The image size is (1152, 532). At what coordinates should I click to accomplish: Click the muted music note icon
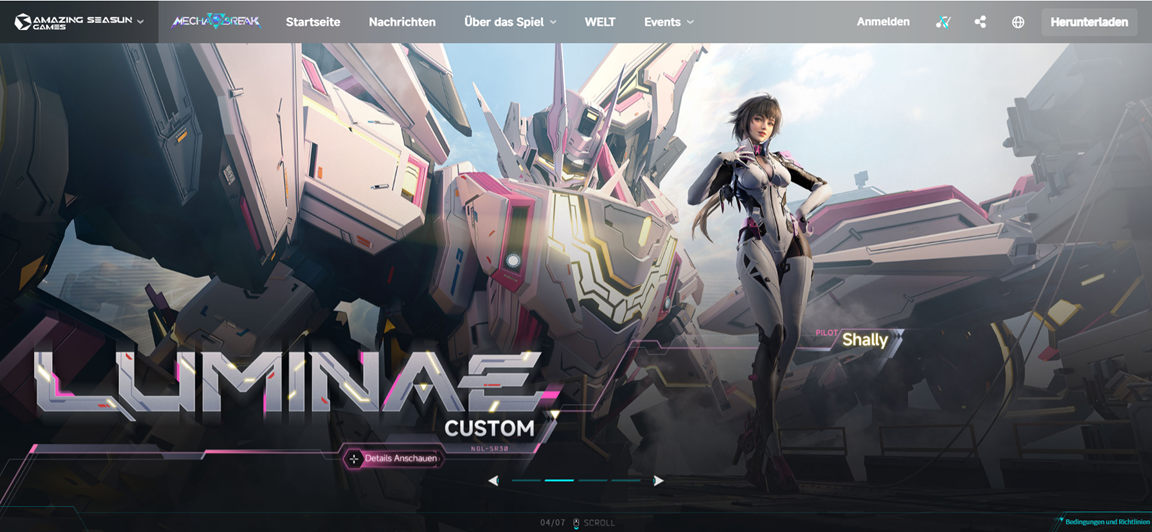pos(943,22)
